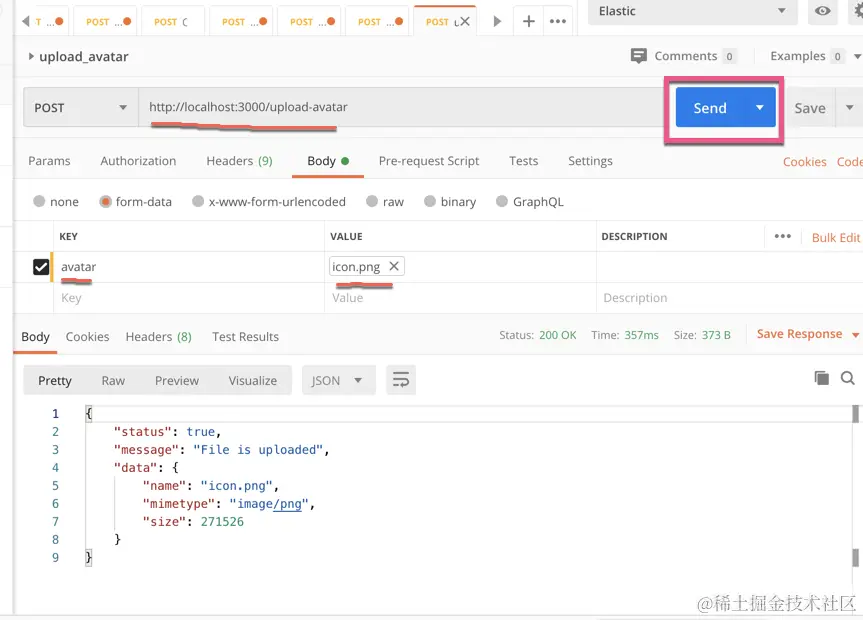Screen dimensions: 863x620
Task: Open the Headers (9) request tab
Action: pyautogui.click(x=239, y=161)
